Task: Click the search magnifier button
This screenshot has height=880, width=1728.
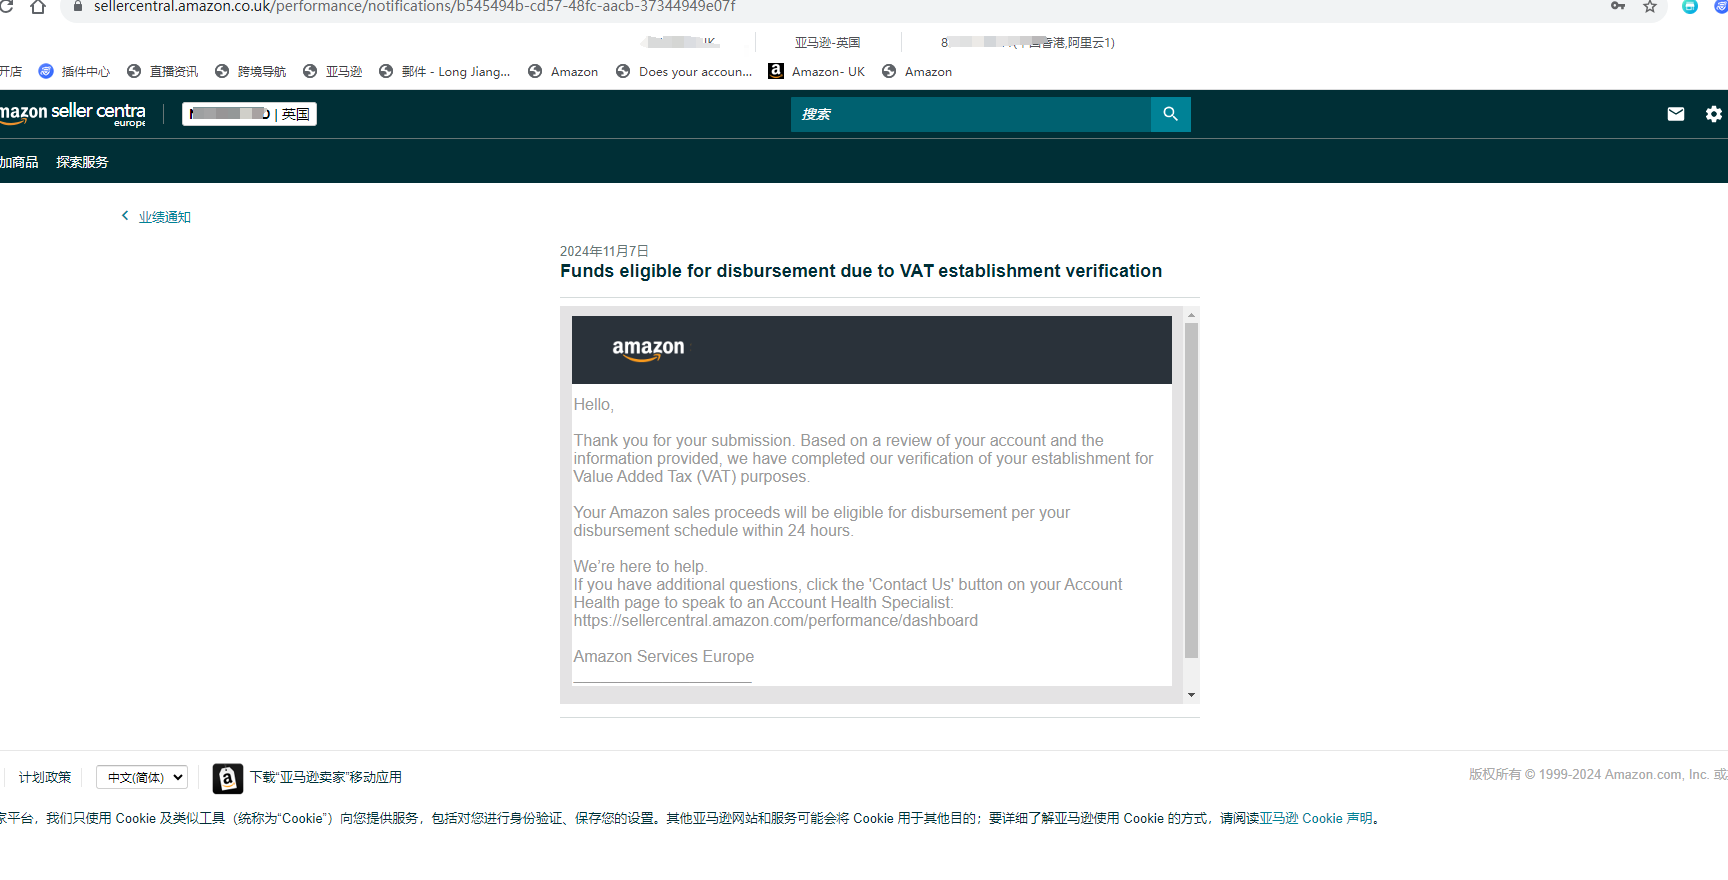Action: (x=1170, y=114)
